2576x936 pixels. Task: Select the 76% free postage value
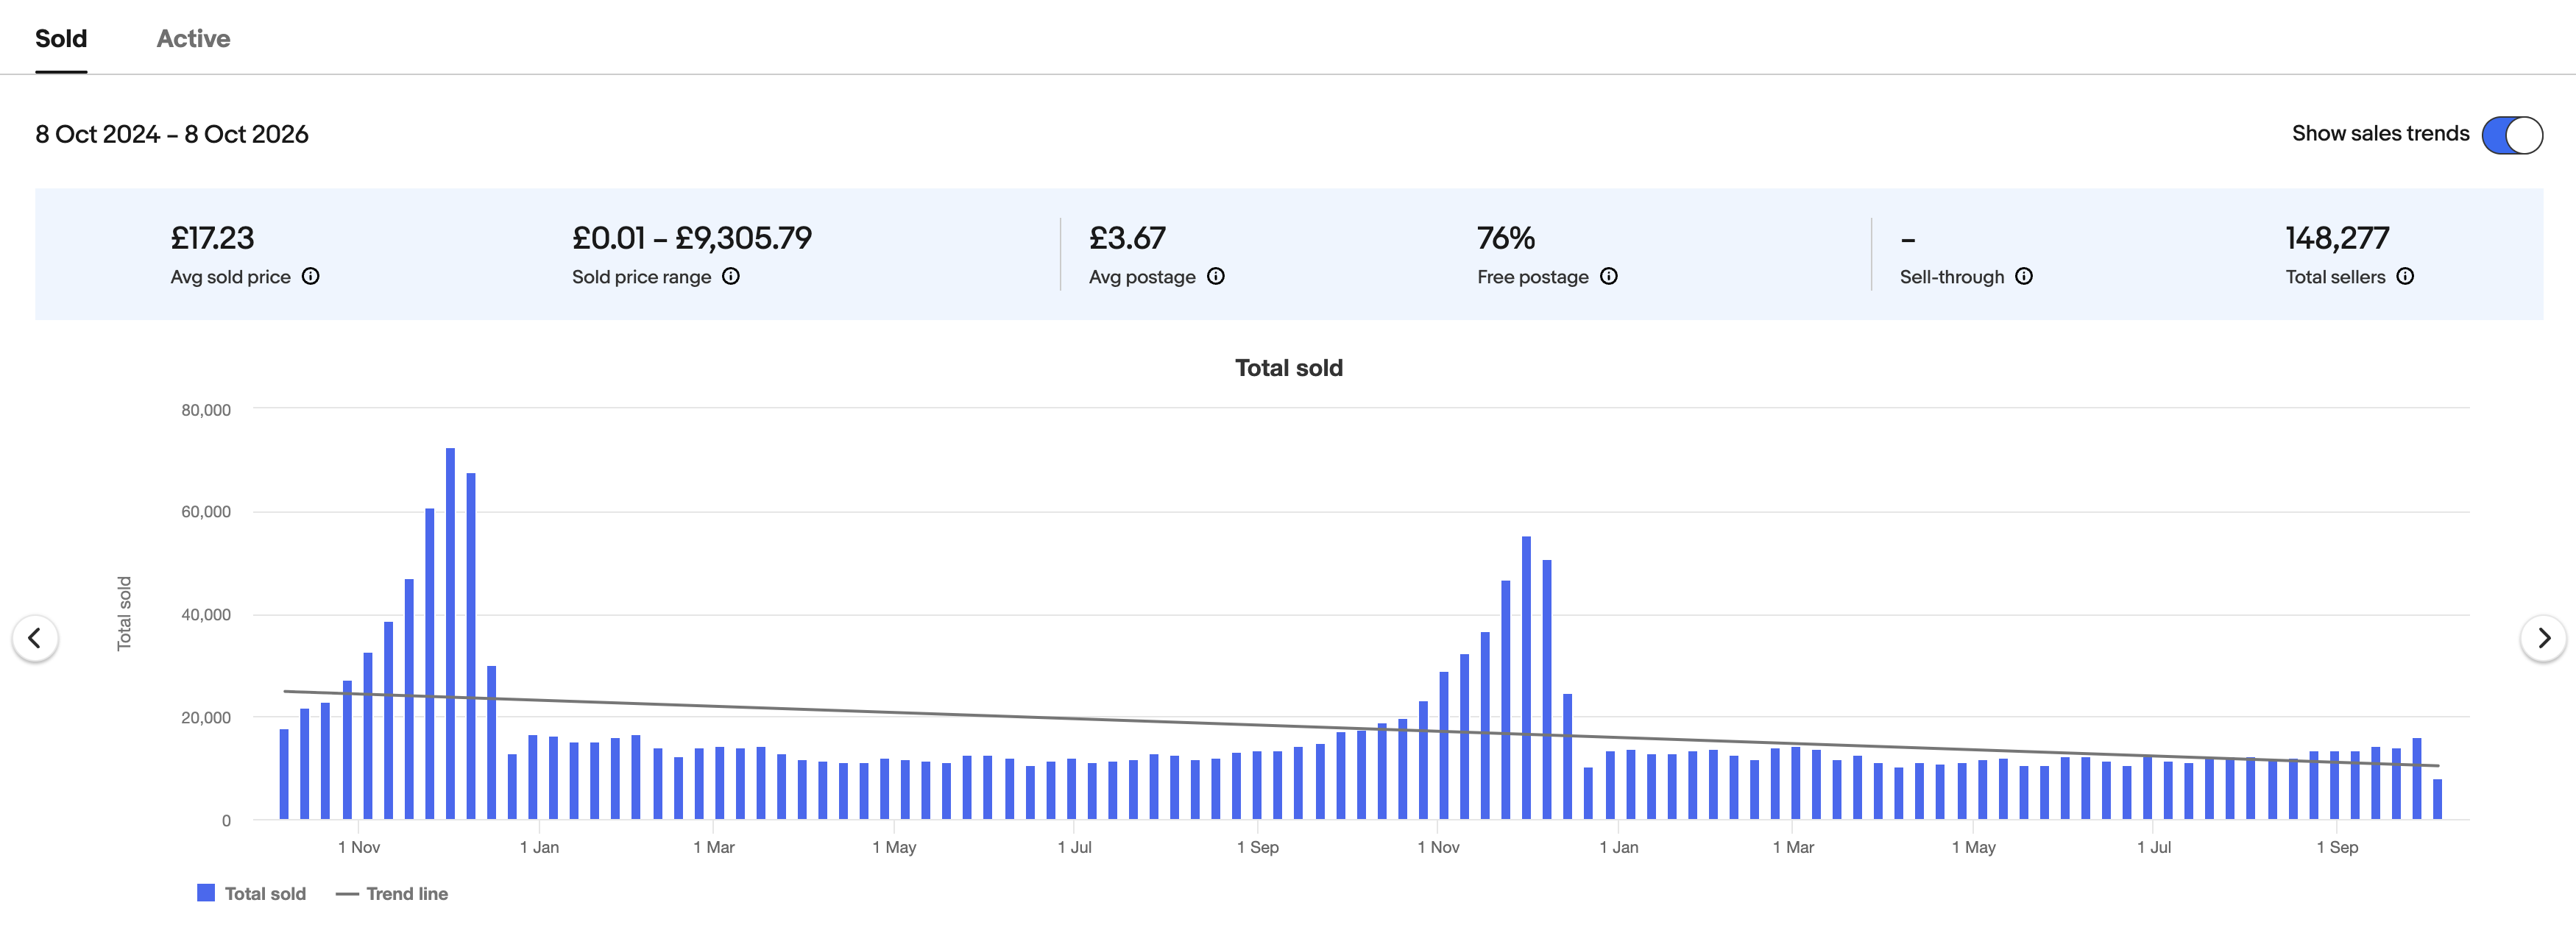(1506, 238)
